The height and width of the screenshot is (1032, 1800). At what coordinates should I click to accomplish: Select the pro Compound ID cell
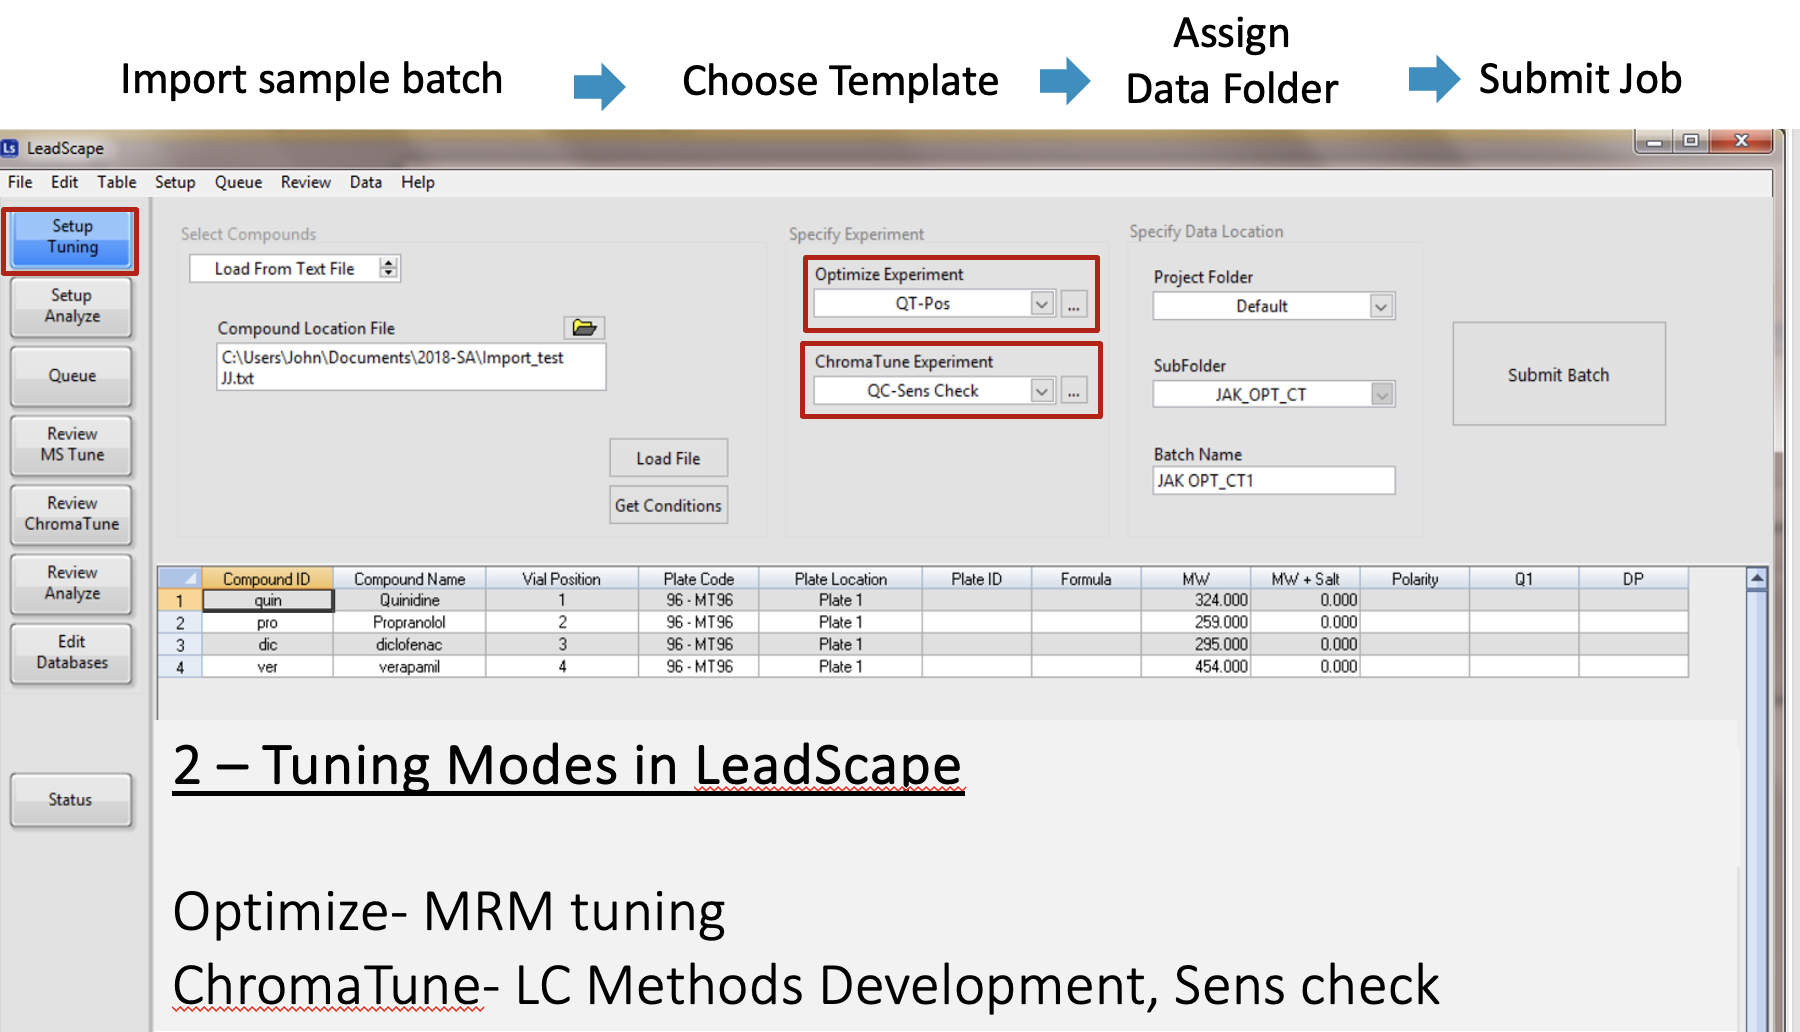[x=268, y=622]
